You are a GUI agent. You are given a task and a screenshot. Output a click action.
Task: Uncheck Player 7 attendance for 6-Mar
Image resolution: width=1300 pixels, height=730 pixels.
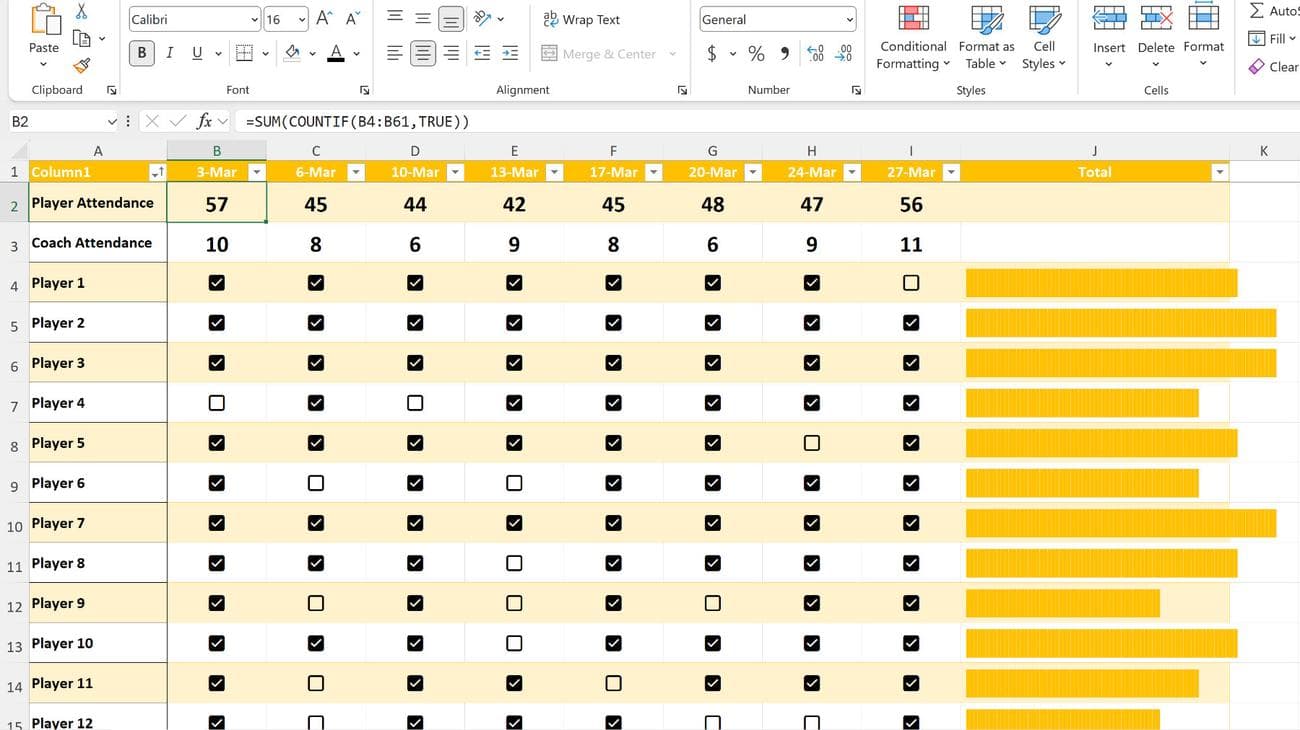pos(315,522)
